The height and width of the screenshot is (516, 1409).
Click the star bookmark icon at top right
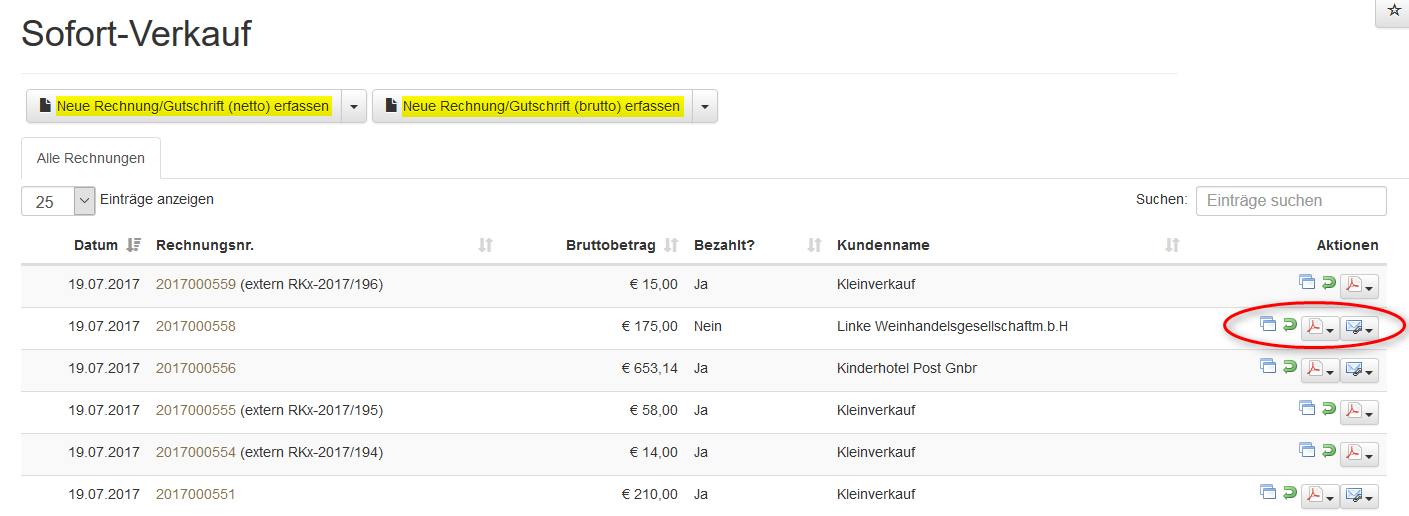point(1394,11)
